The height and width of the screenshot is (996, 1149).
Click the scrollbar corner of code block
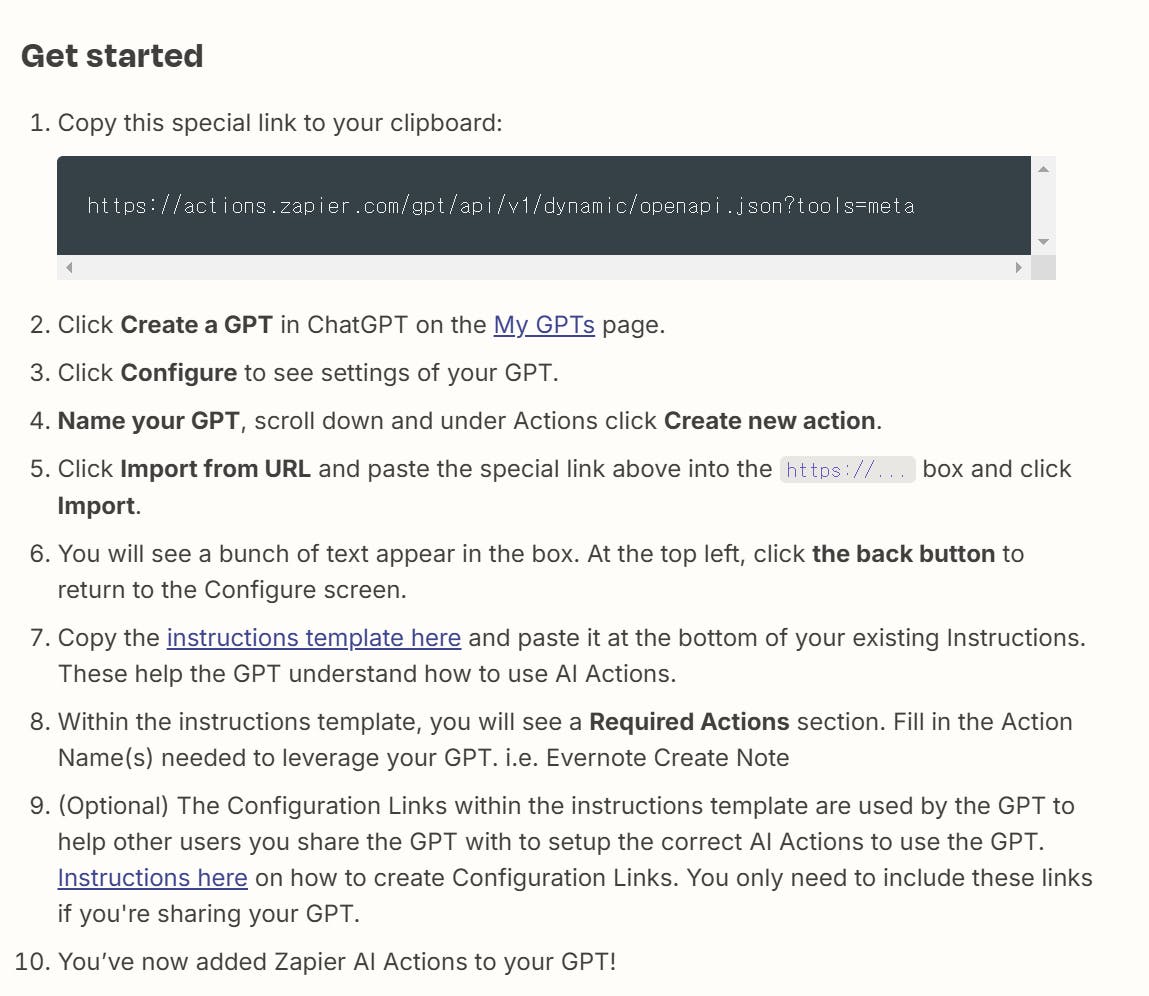pyautogui.click(x=1043, y=267)
